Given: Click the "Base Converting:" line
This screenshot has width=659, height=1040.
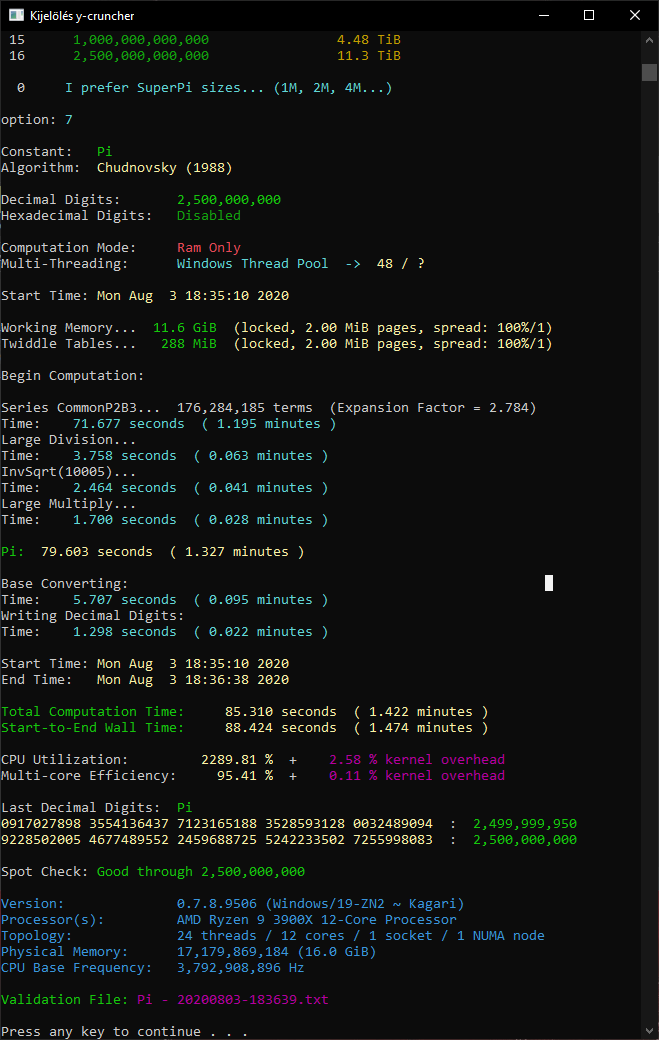Looking at the screenshot, I should pyautogui.click(x=65, y=584).
